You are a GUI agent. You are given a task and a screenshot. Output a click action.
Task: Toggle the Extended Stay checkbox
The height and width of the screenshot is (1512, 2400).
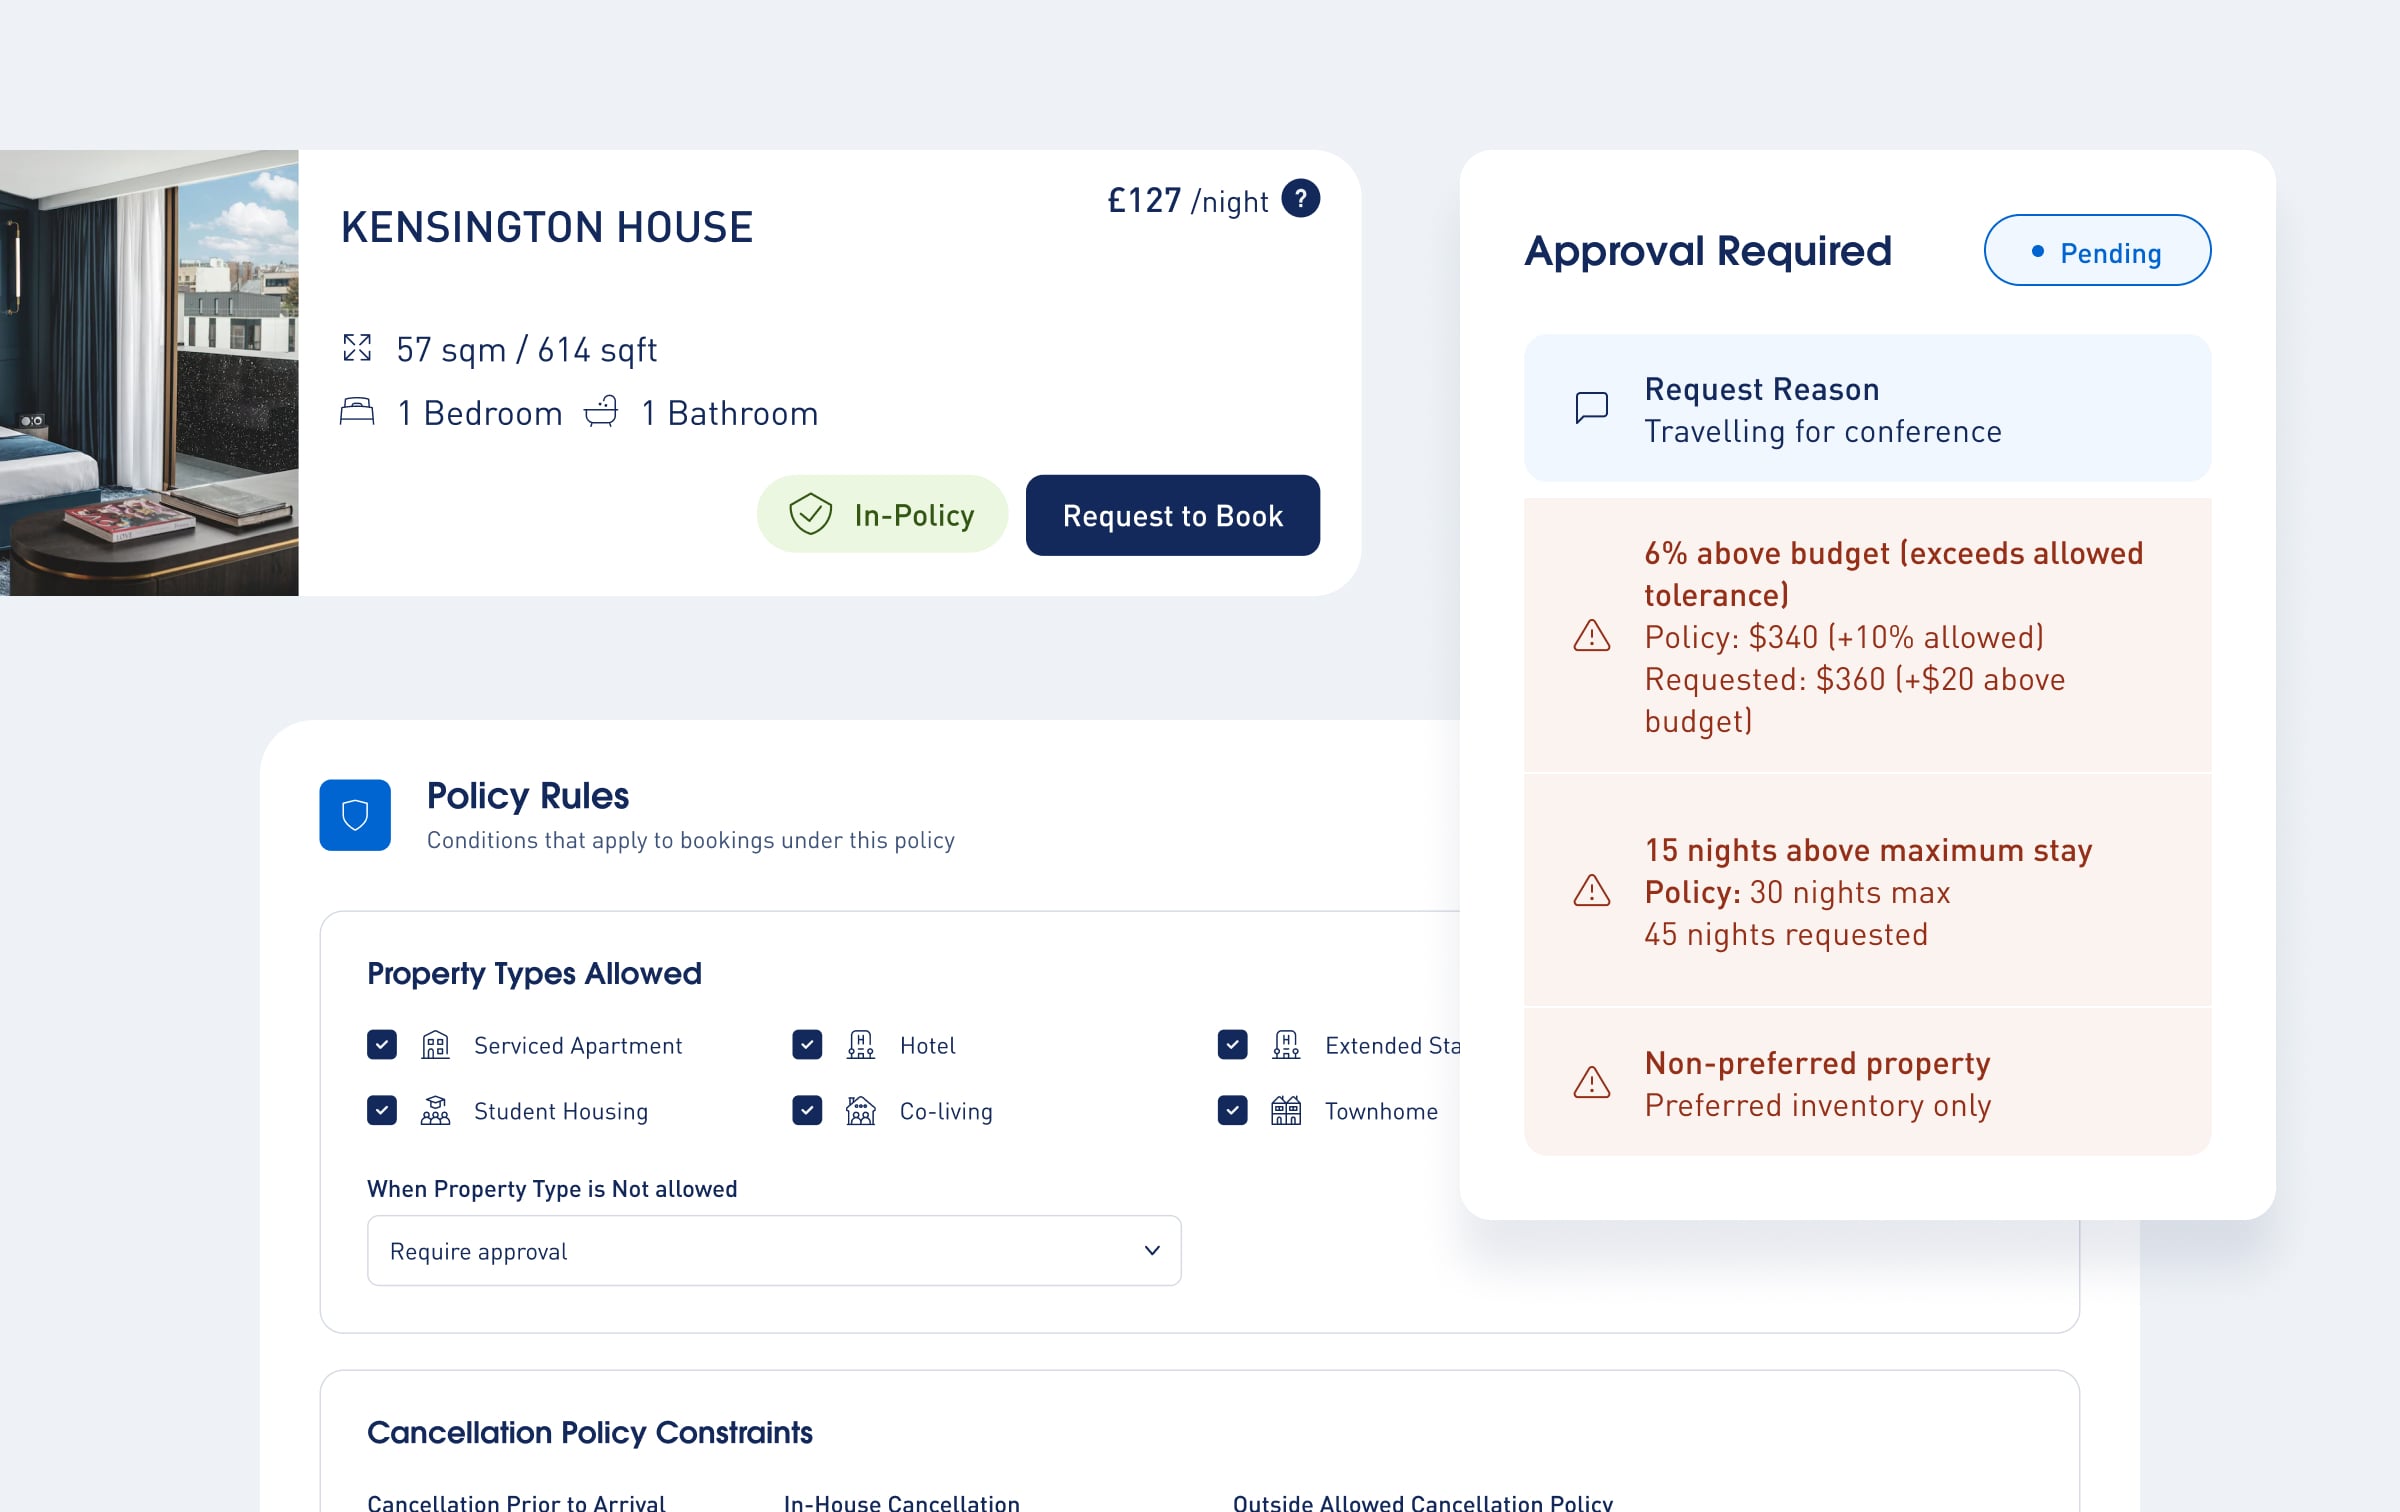[x=1233, y=1045]
